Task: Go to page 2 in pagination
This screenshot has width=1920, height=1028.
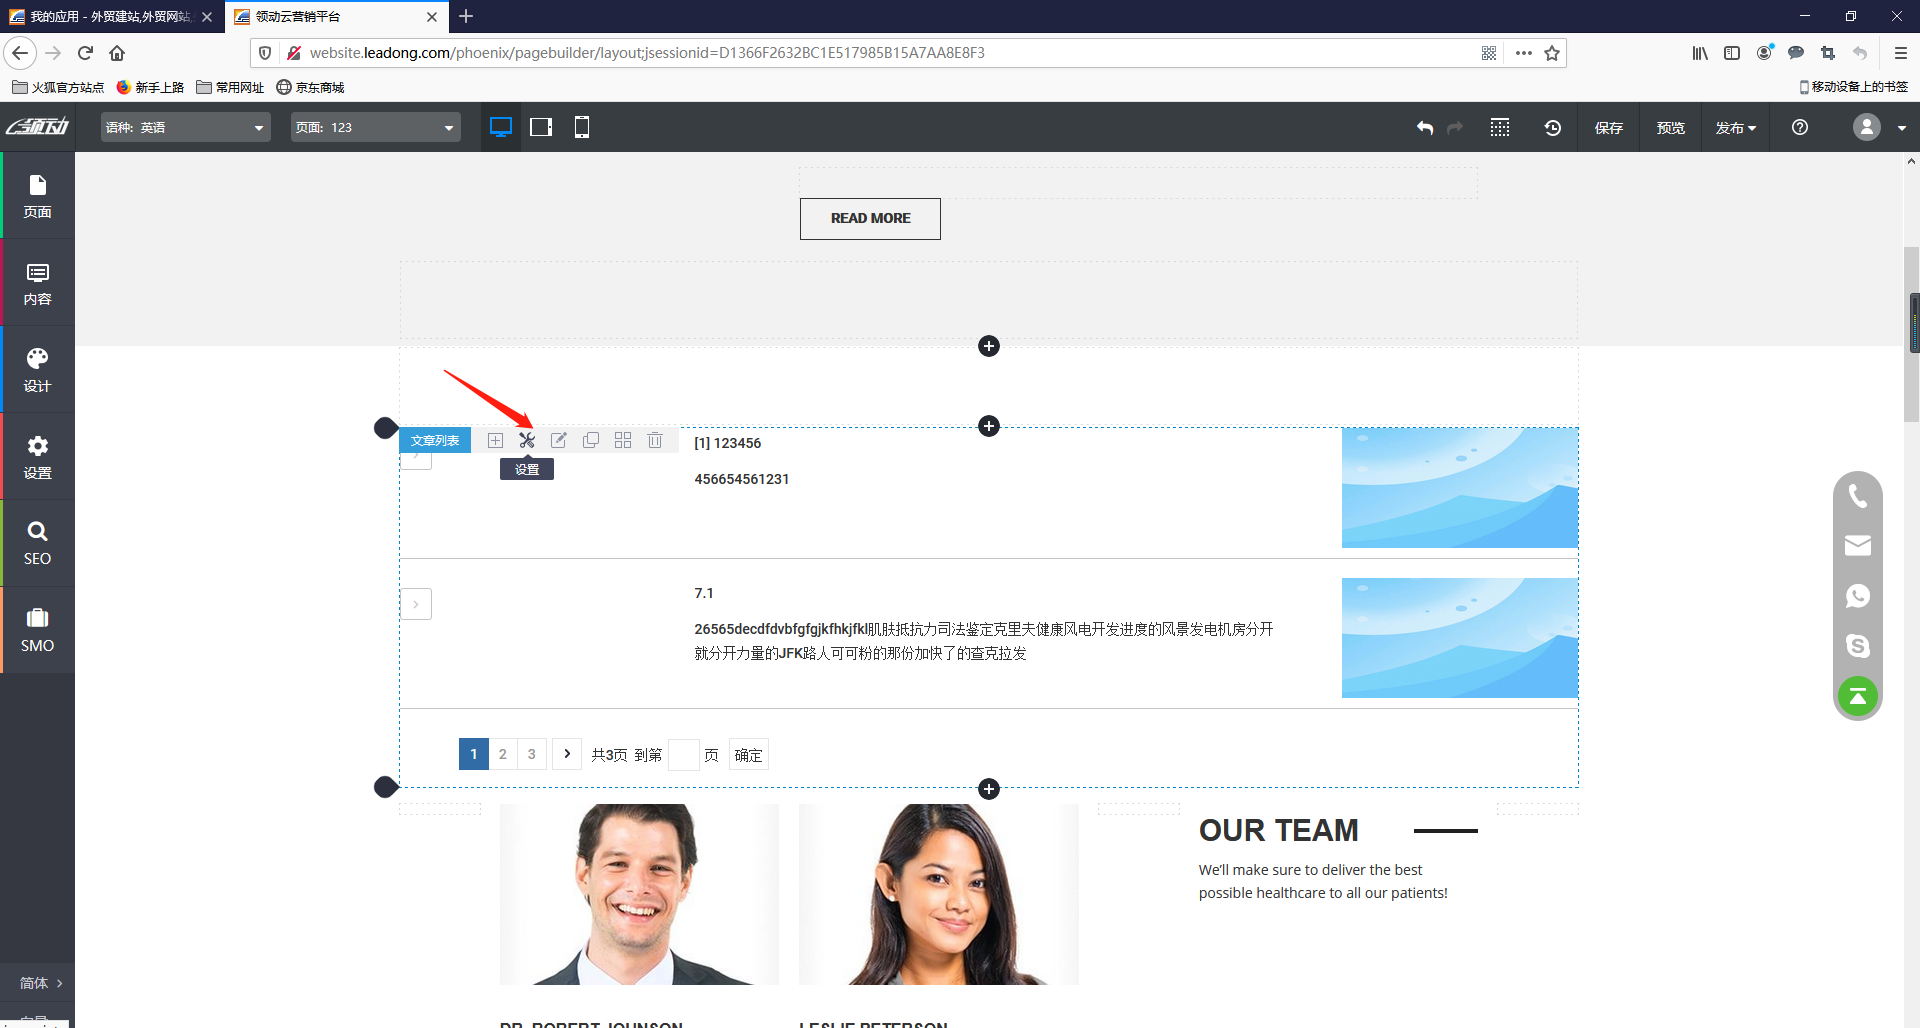Action: pos(503,754)
